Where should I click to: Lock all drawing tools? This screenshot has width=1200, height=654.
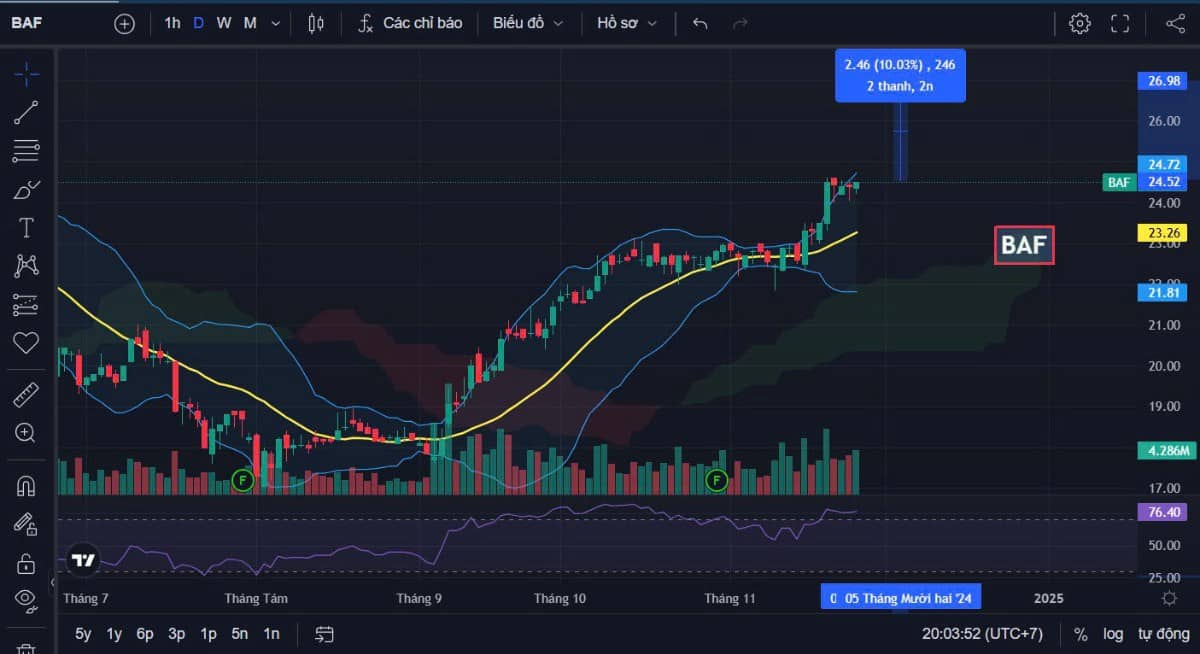pyautogui.click(x=27, y=563)
